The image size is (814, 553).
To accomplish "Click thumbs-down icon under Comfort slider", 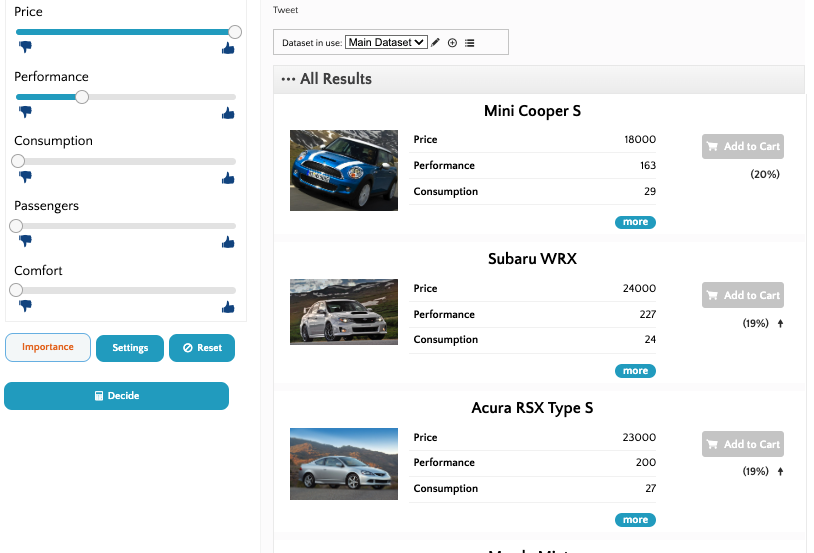I will [x=25, y=306].
